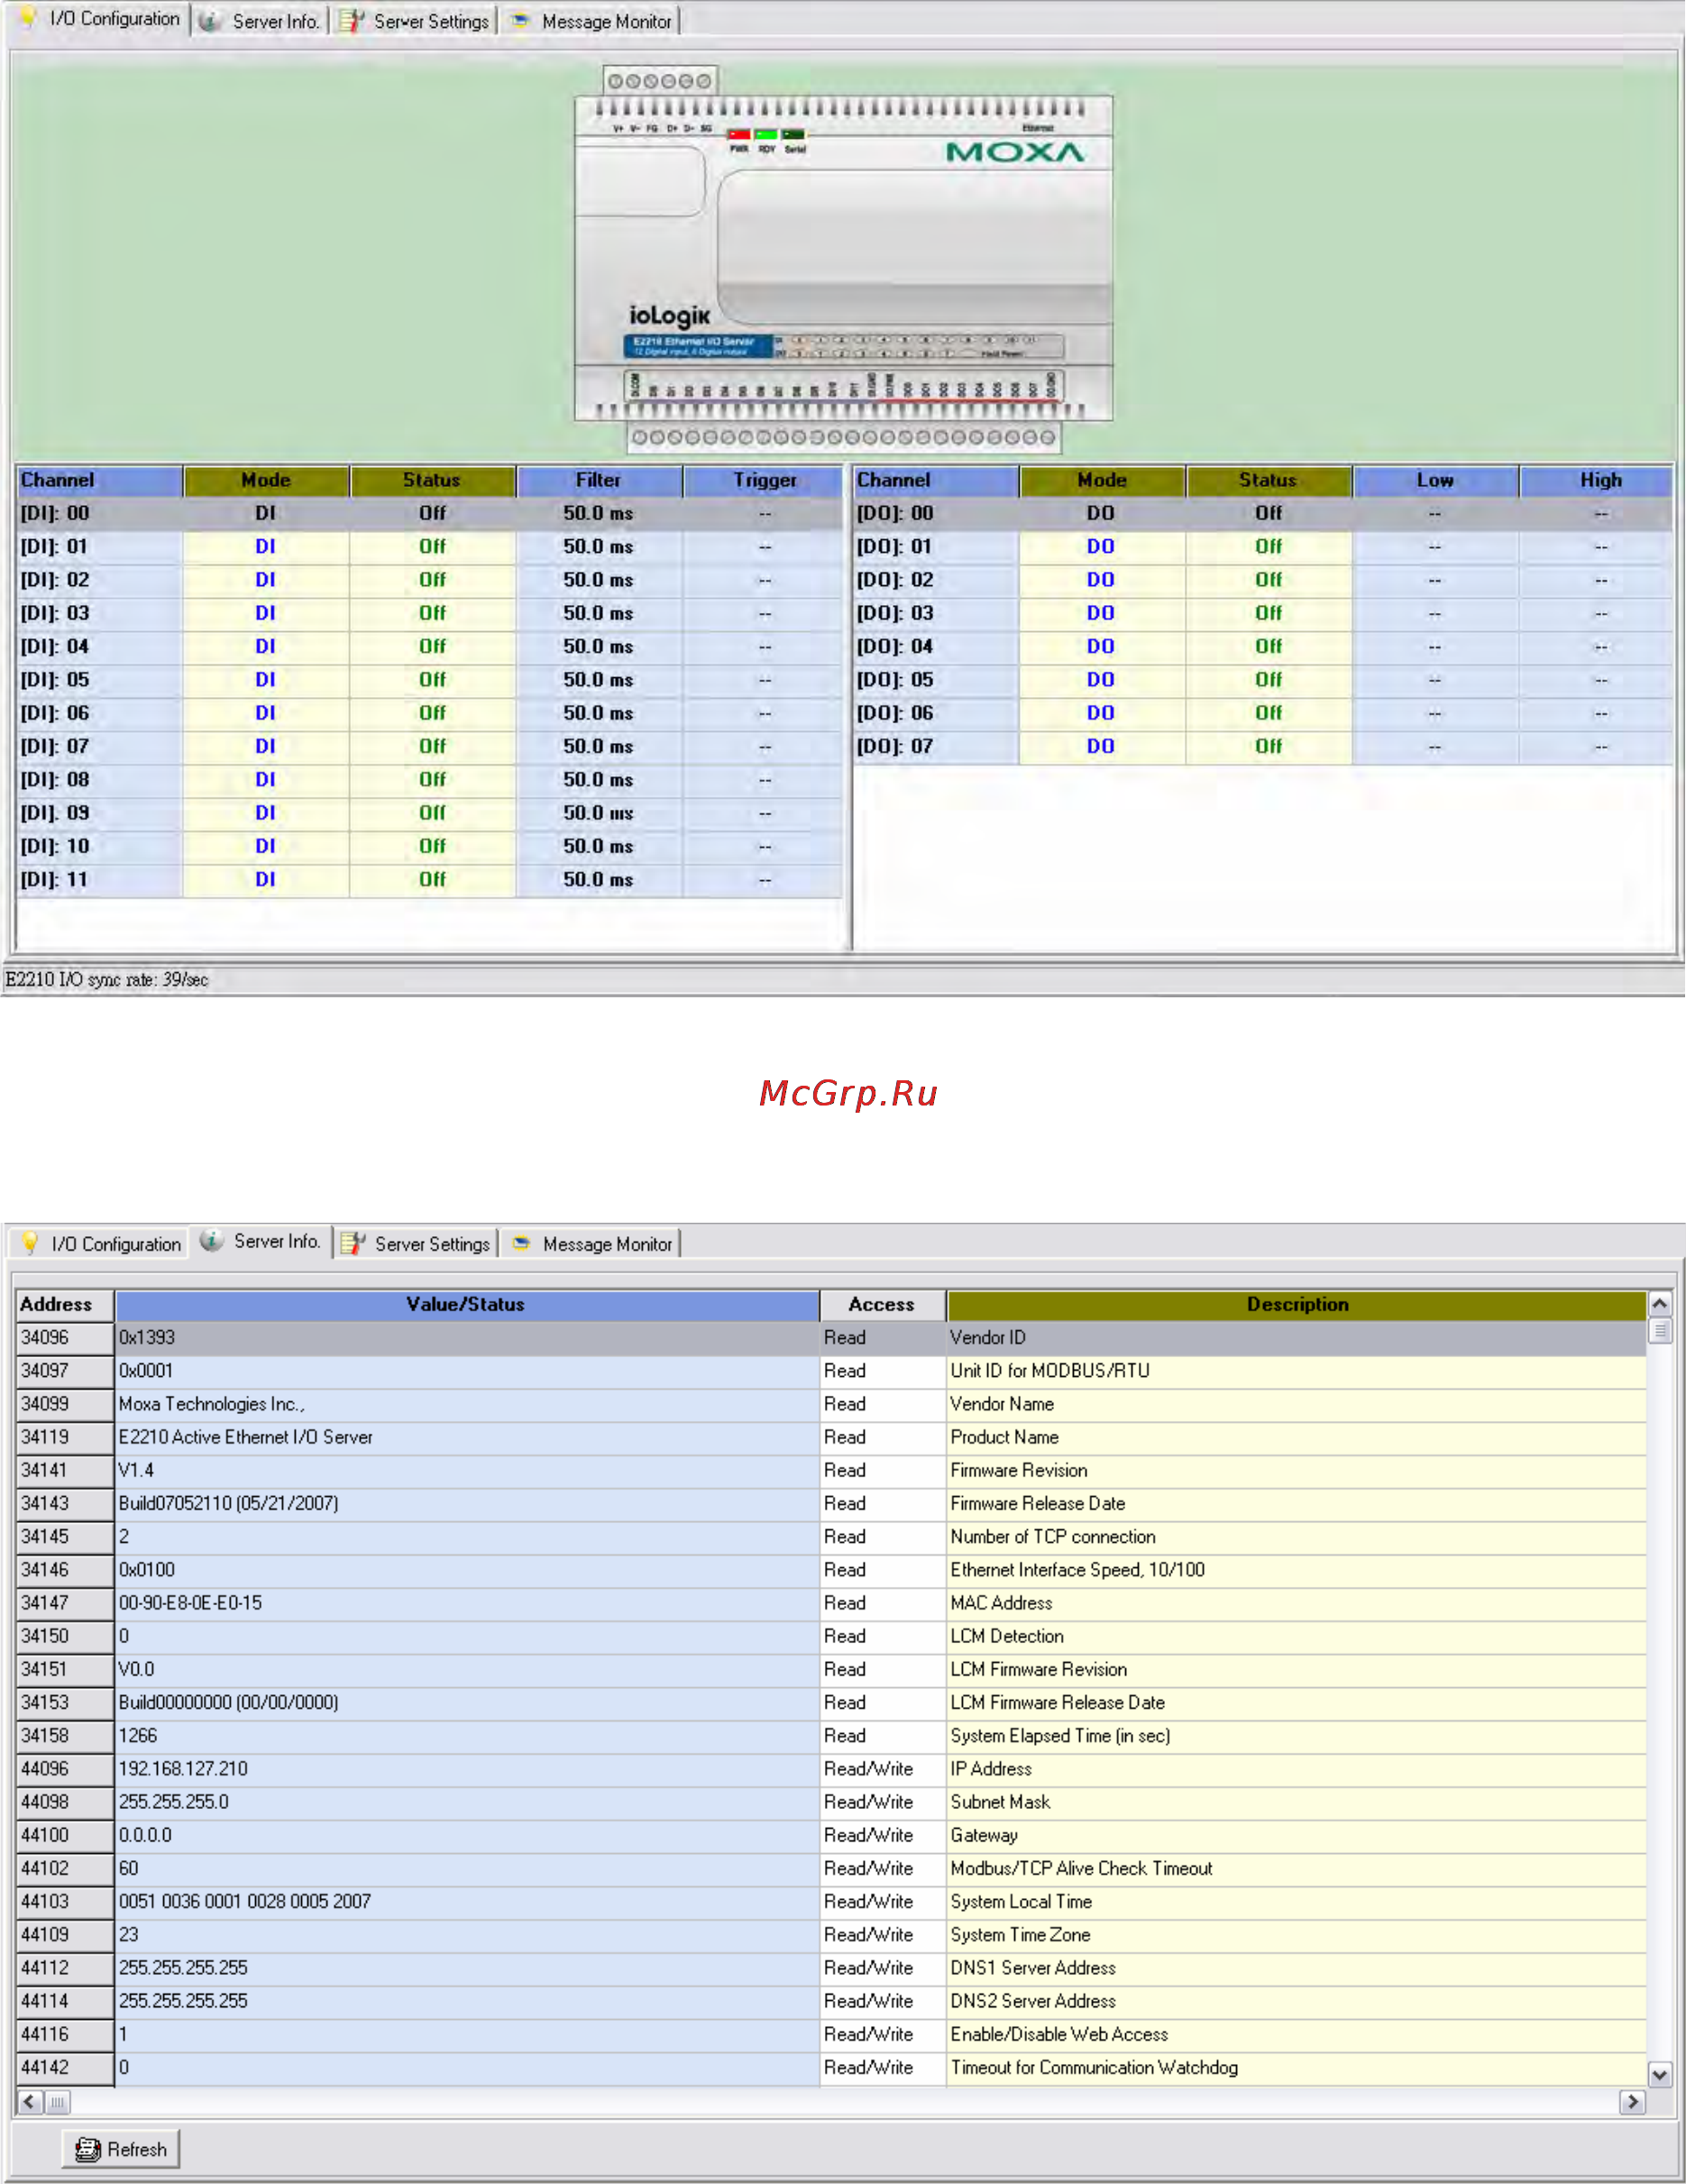Click firmware revision value V1.4
Viewport: 1686px width, 2184px height.
(136, 1470)
